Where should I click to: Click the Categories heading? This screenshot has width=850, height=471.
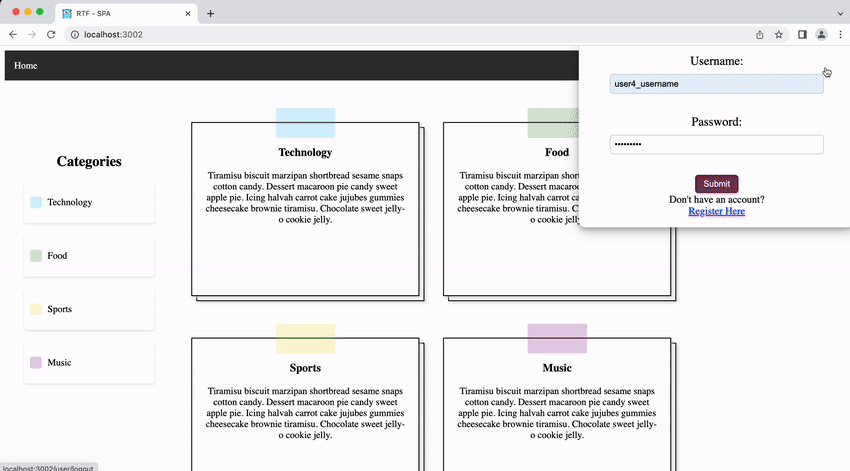(x=89, y=162)
